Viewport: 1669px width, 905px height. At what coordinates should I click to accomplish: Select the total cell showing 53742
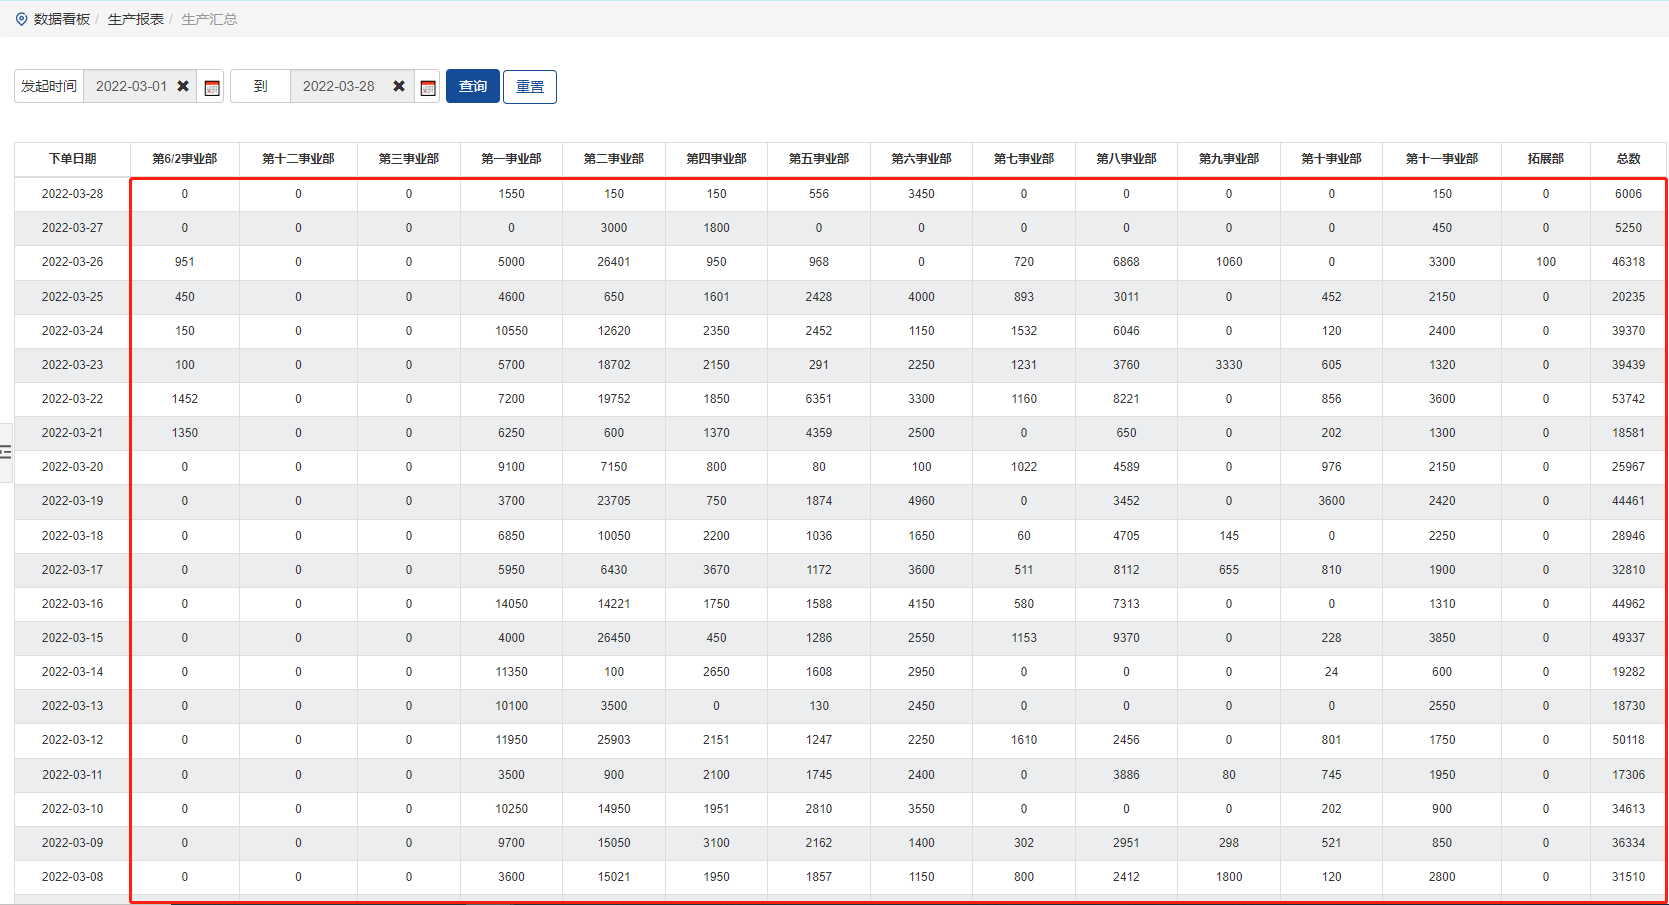1628,399
